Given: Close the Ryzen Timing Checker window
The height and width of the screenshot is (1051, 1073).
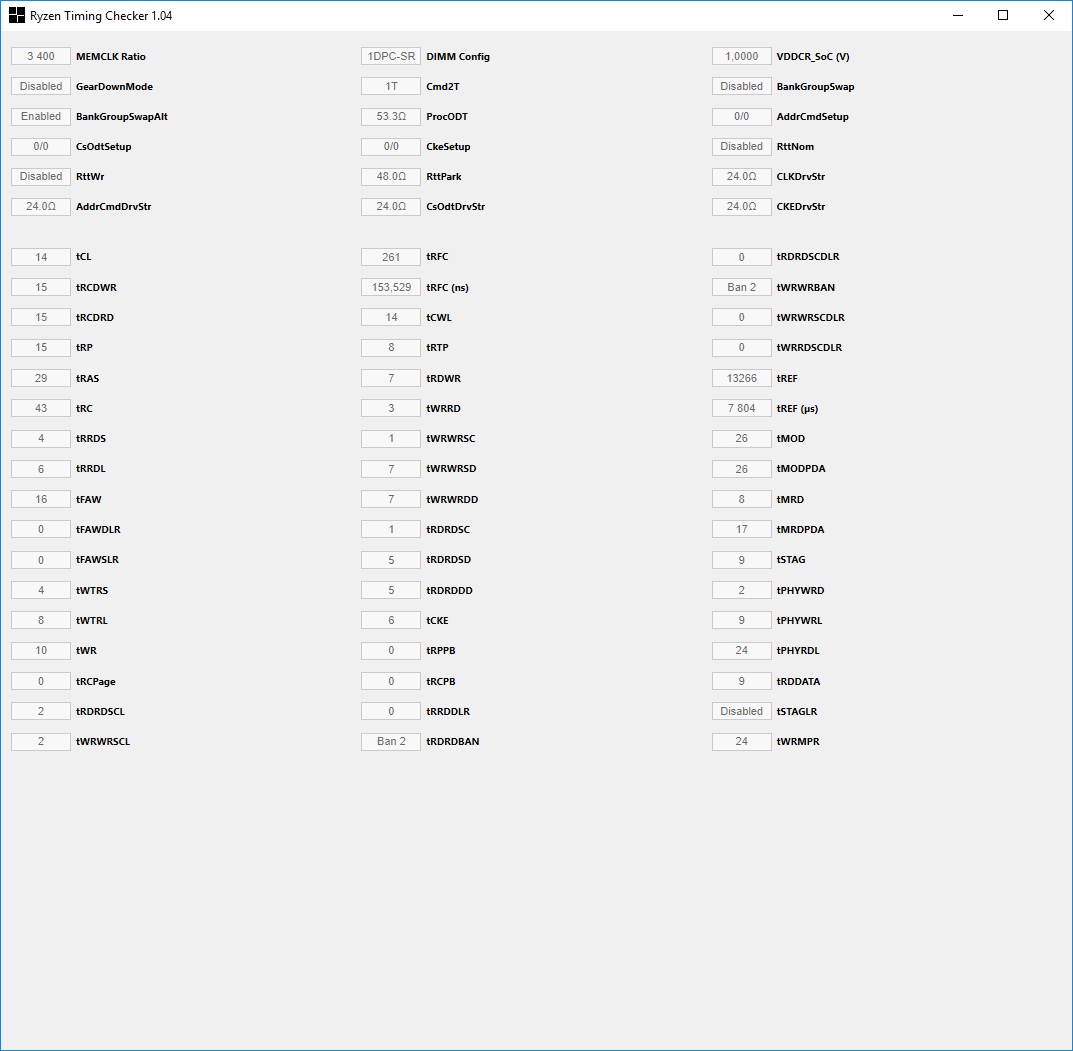Looking at the screenshot, I should [1048, 15].
